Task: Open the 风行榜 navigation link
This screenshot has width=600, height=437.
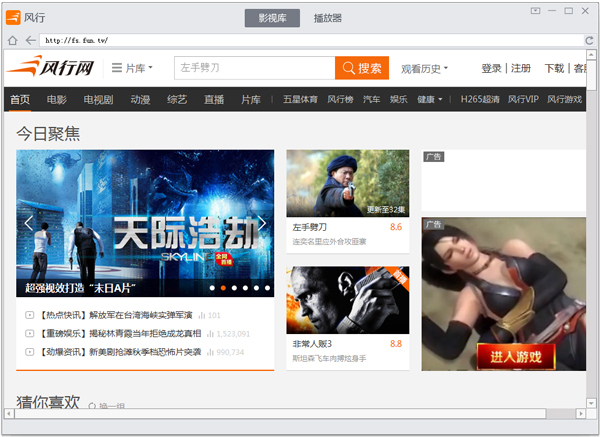Action: pos(340,99)
